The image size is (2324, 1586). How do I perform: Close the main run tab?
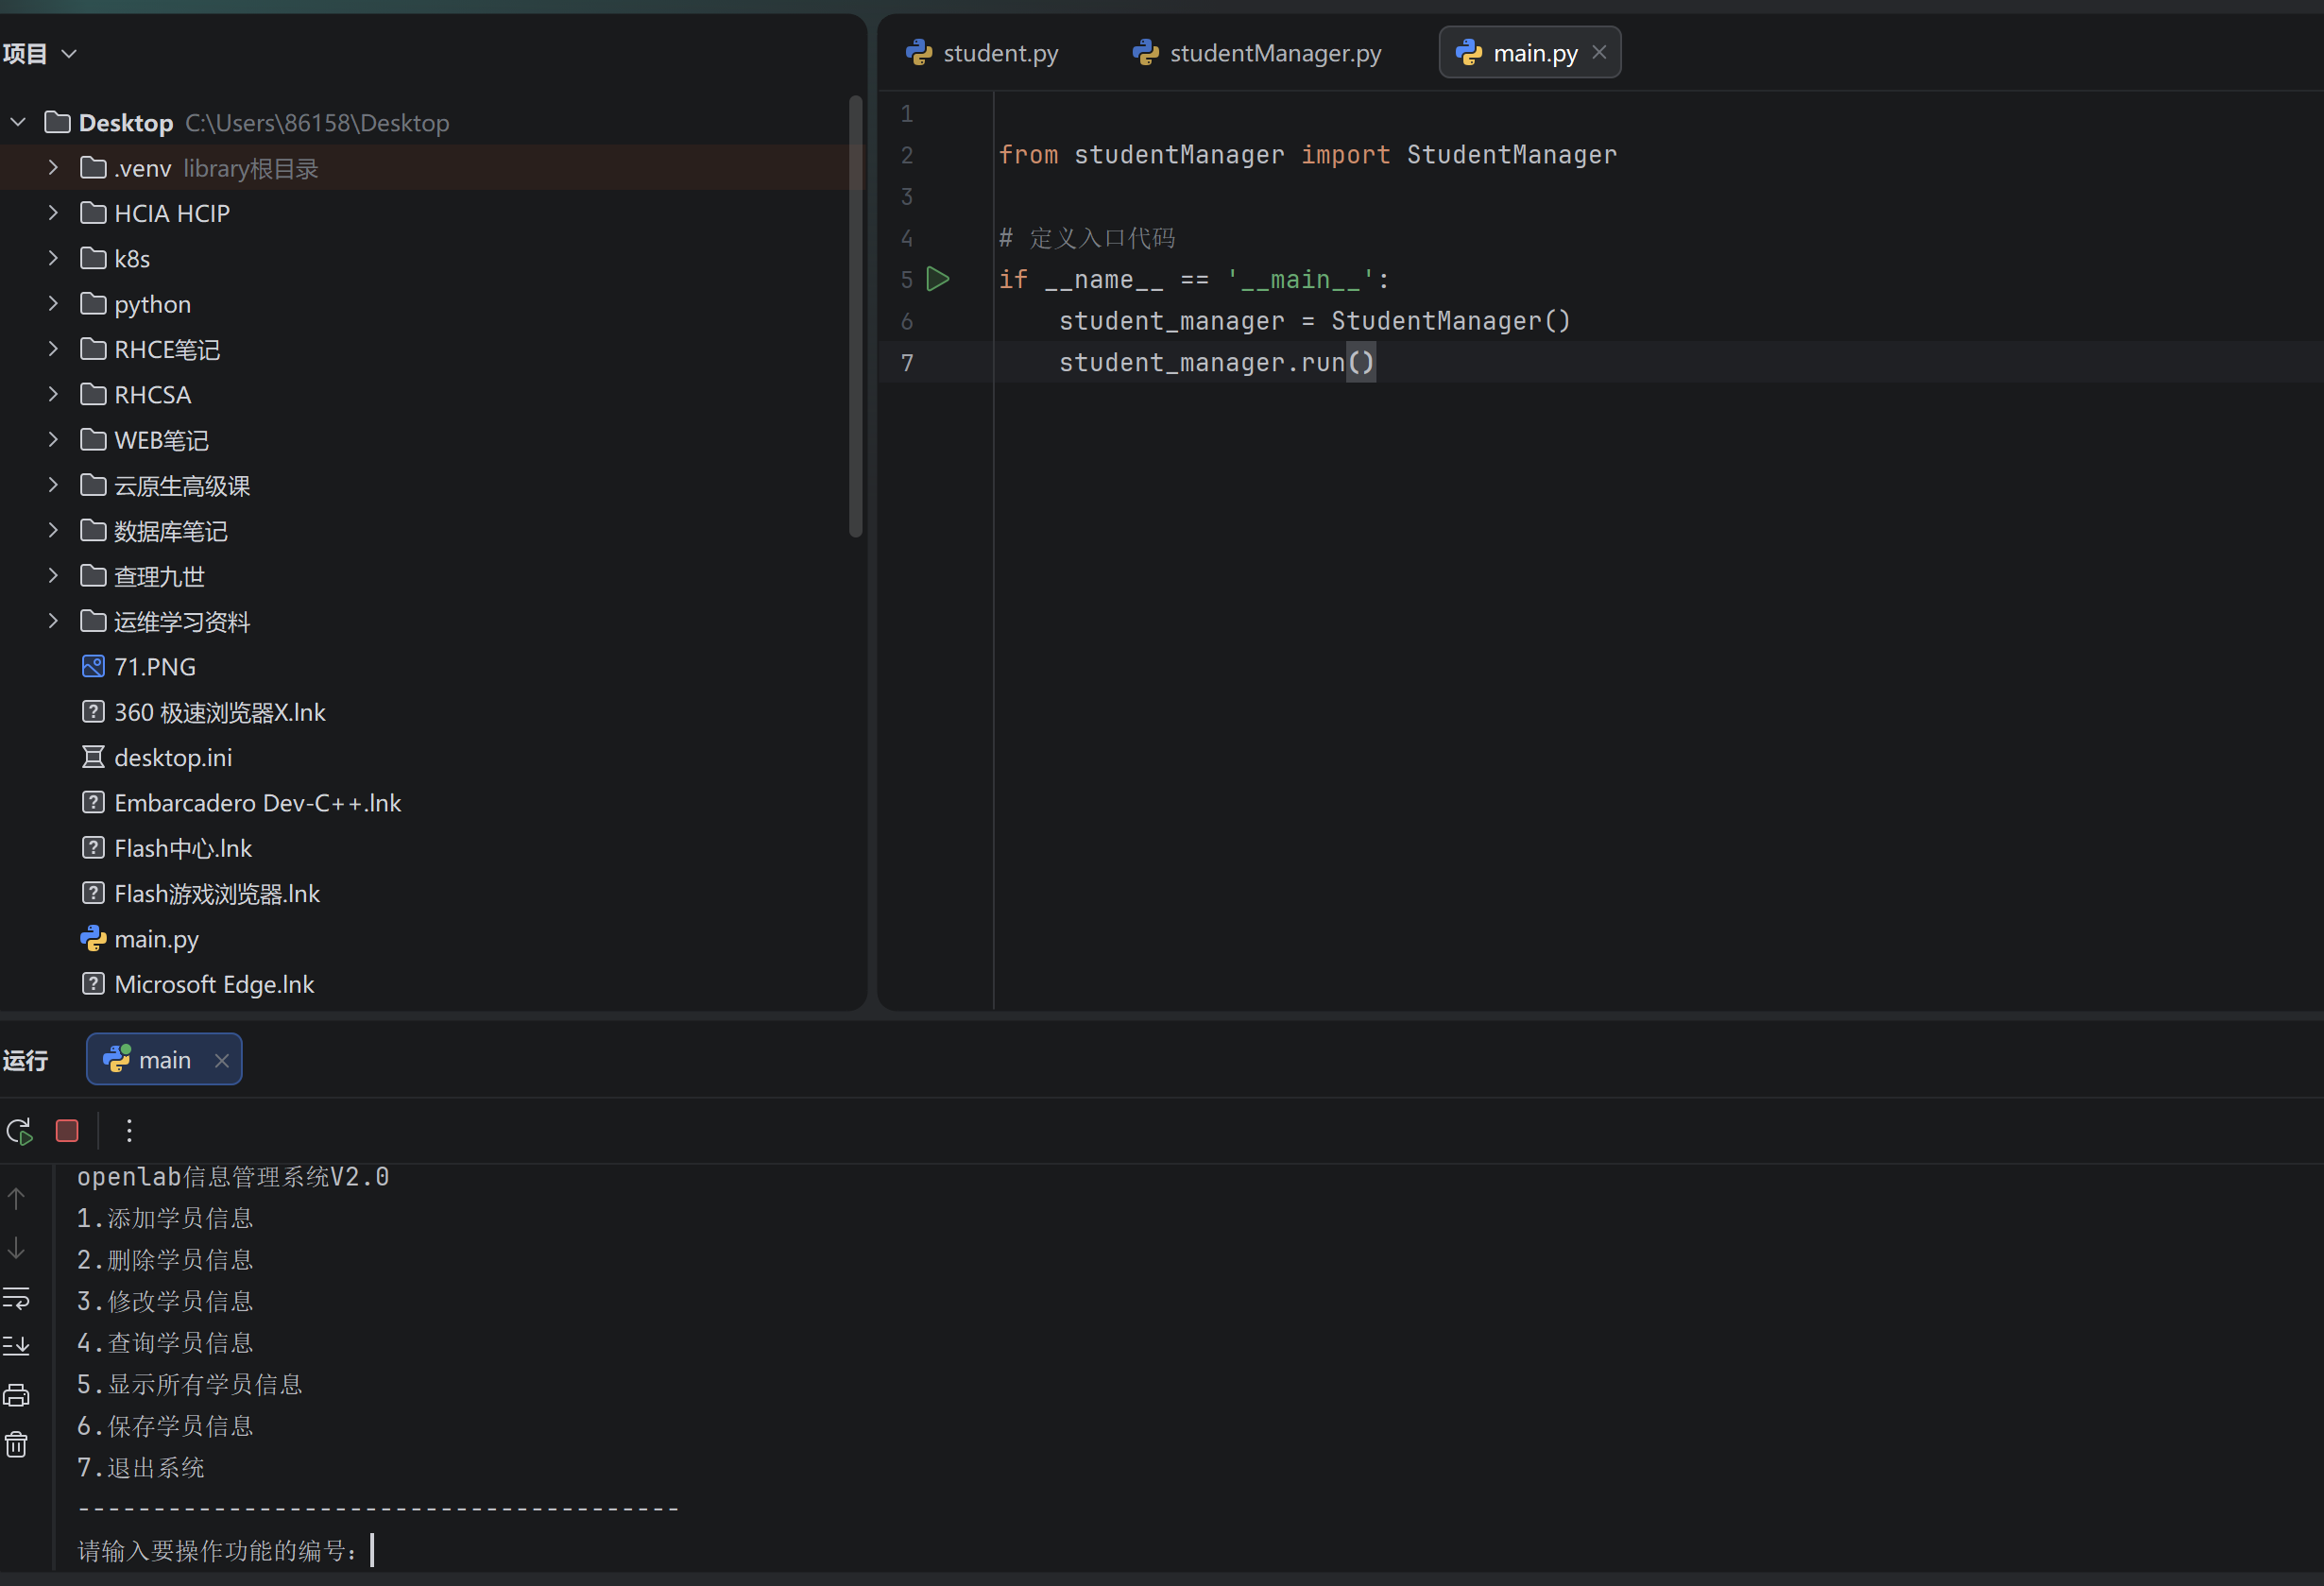tap(222, 1061)
